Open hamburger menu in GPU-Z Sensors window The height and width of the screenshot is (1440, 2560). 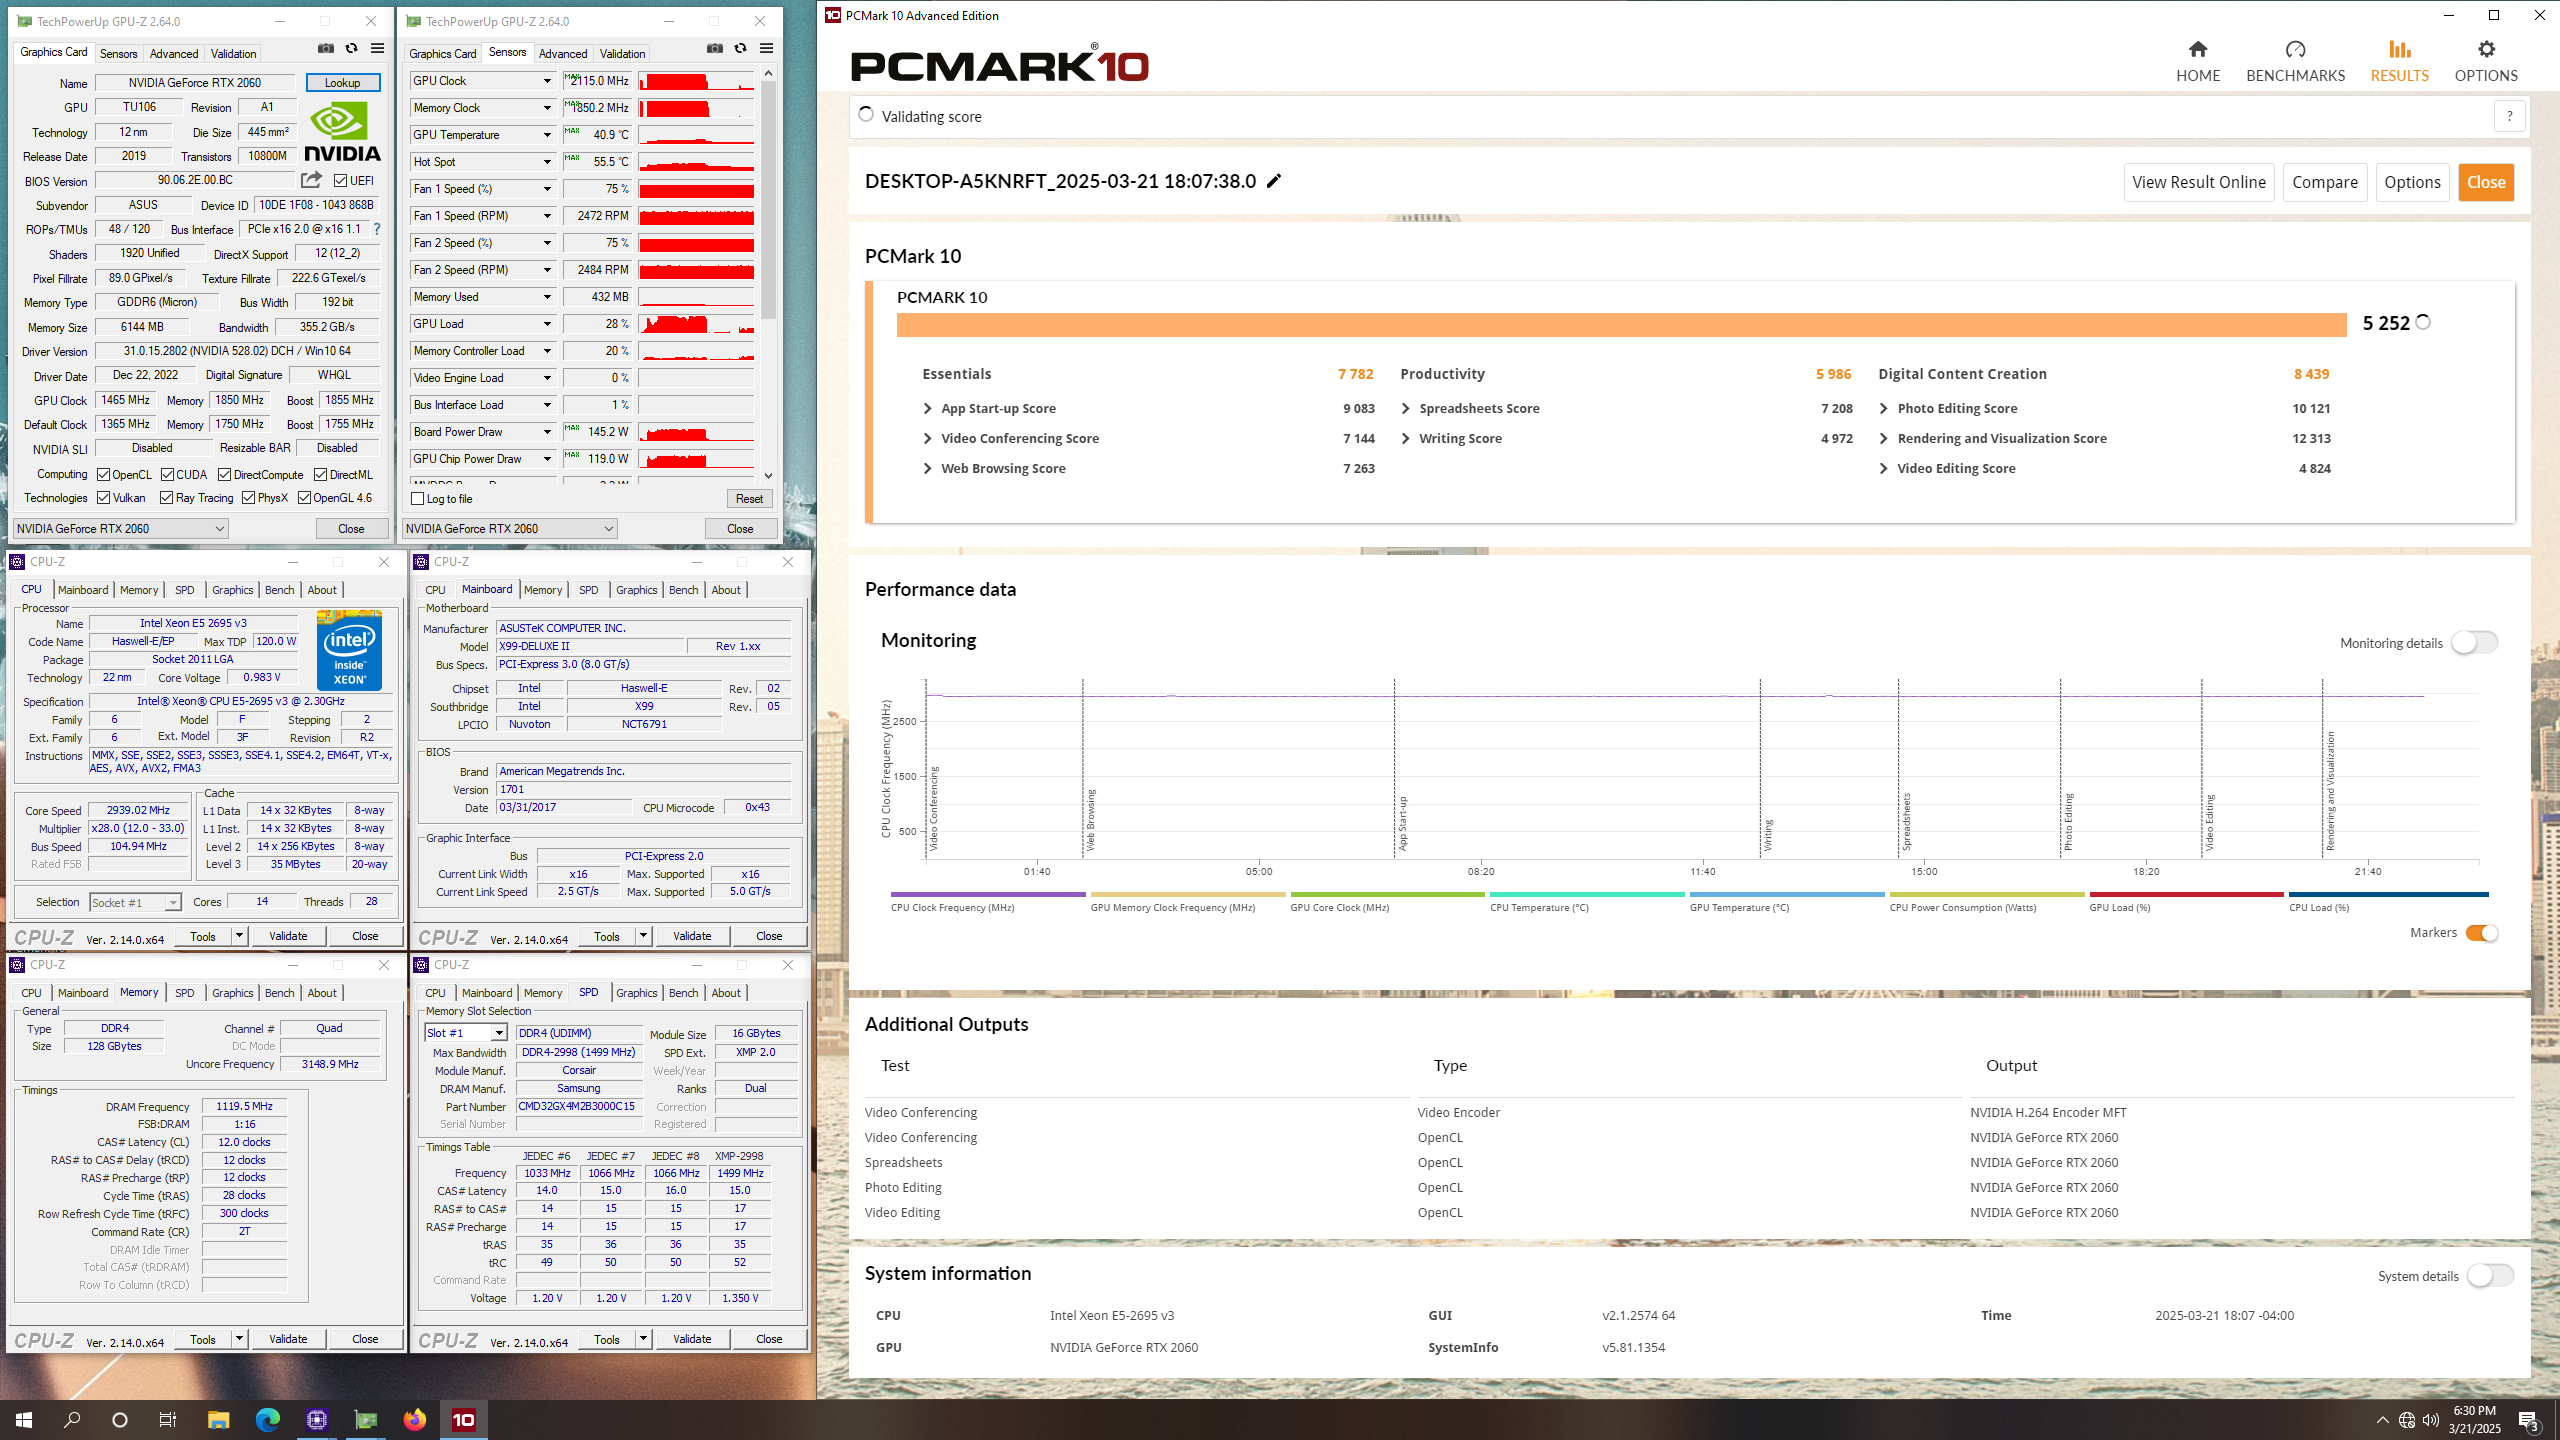[766, 49]
